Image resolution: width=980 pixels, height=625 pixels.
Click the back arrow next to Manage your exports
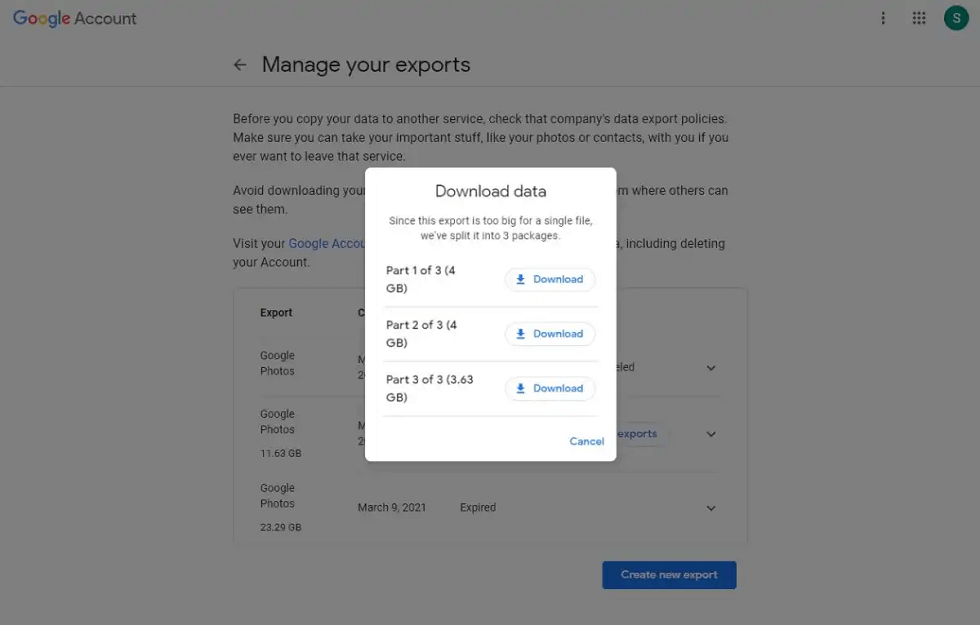click(239, 64)
